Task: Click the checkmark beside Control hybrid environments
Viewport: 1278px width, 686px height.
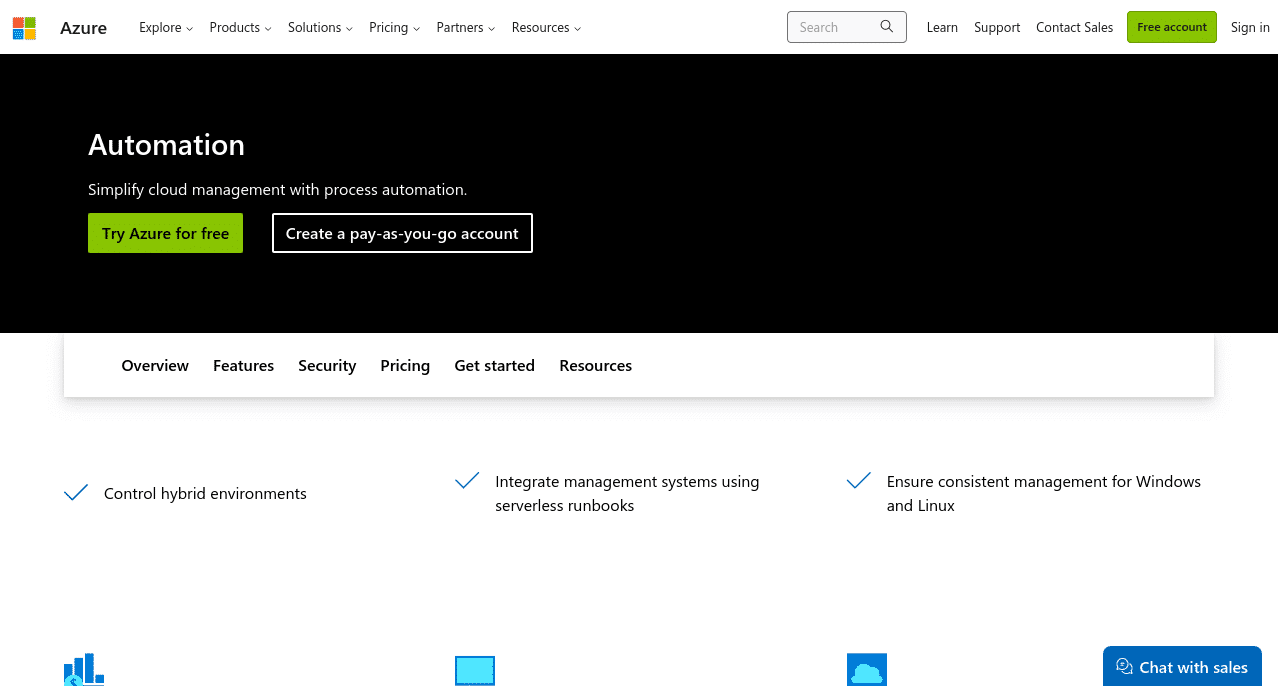Action: pos(76,493)
